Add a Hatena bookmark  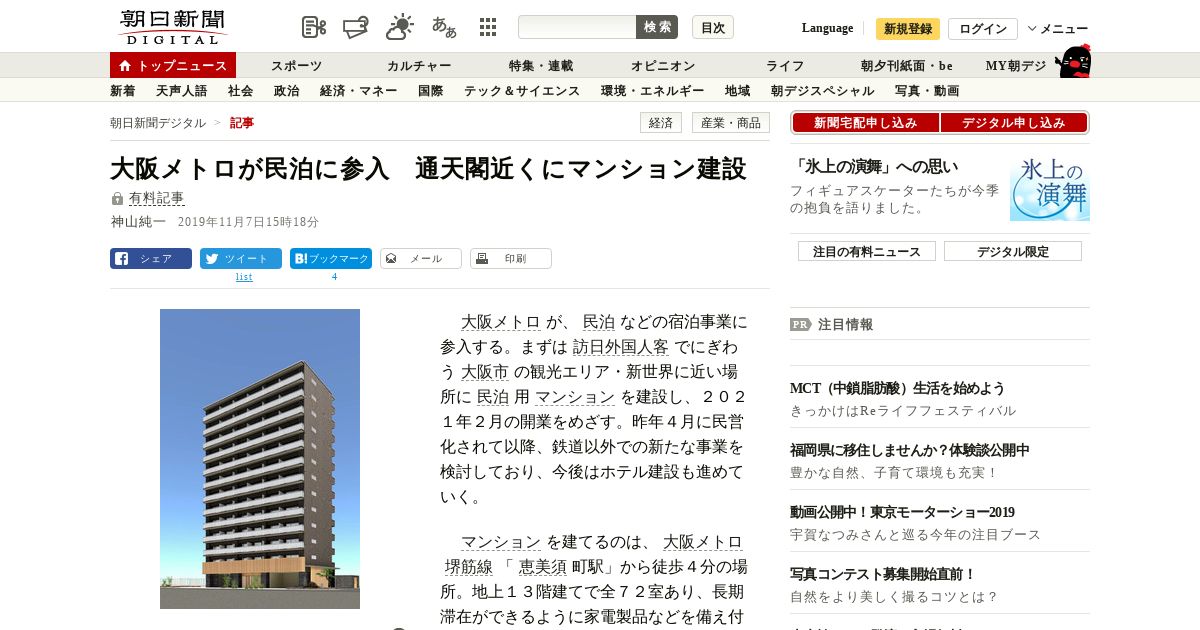(x=331, y=258)
